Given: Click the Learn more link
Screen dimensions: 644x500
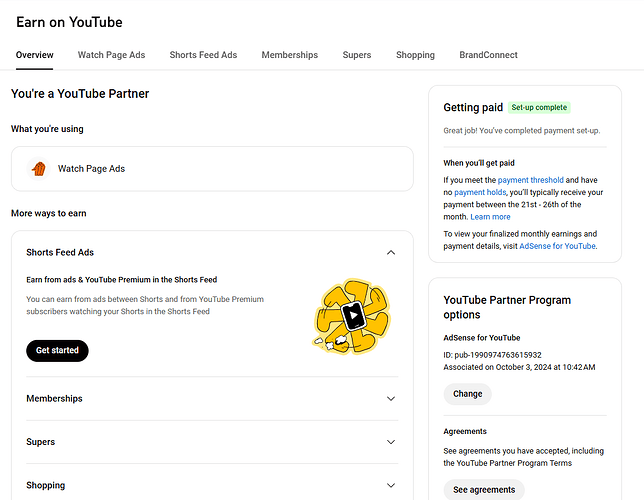Looking at the screenshot, I should [490, 217].
